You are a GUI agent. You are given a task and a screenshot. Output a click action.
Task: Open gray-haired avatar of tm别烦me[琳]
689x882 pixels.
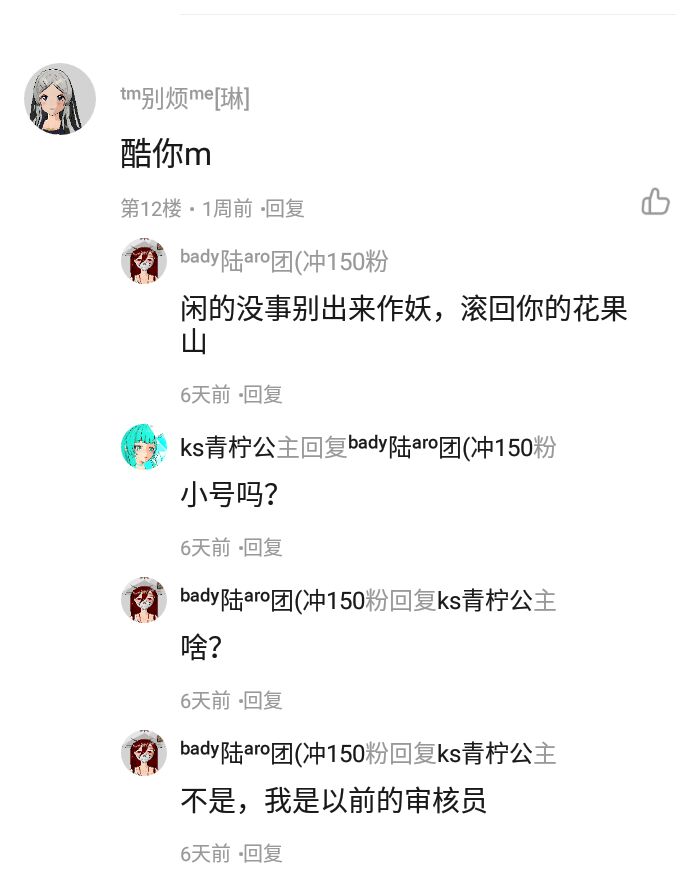[x=60, y=99]
